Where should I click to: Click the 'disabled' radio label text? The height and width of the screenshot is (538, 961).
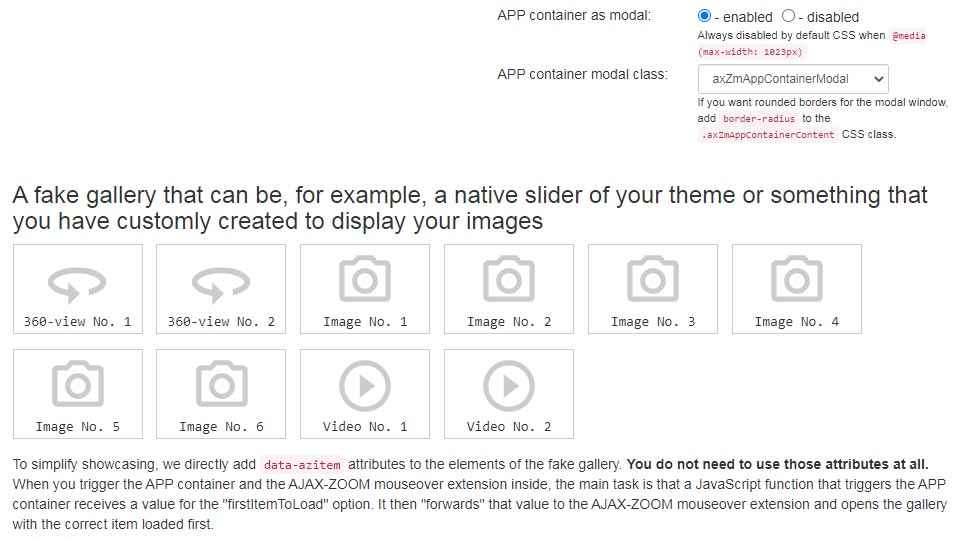pos(832,17)
